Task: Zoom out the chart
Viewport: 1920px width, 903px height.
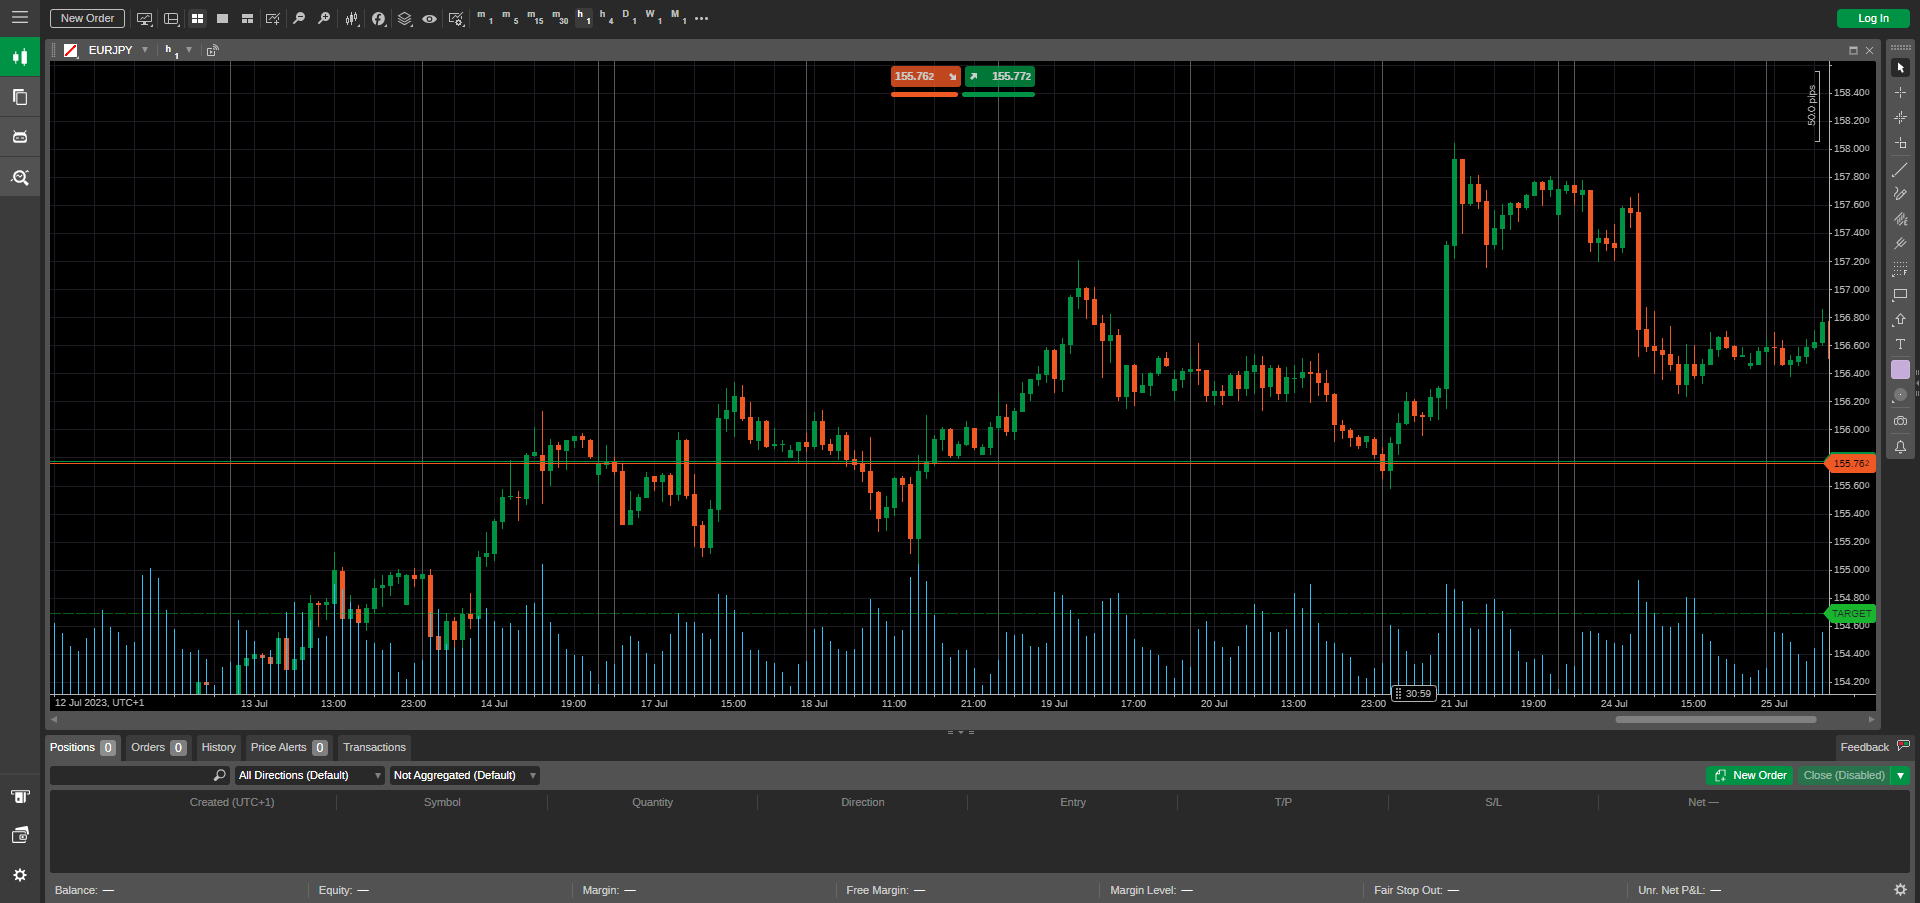Action: [298, 19]
